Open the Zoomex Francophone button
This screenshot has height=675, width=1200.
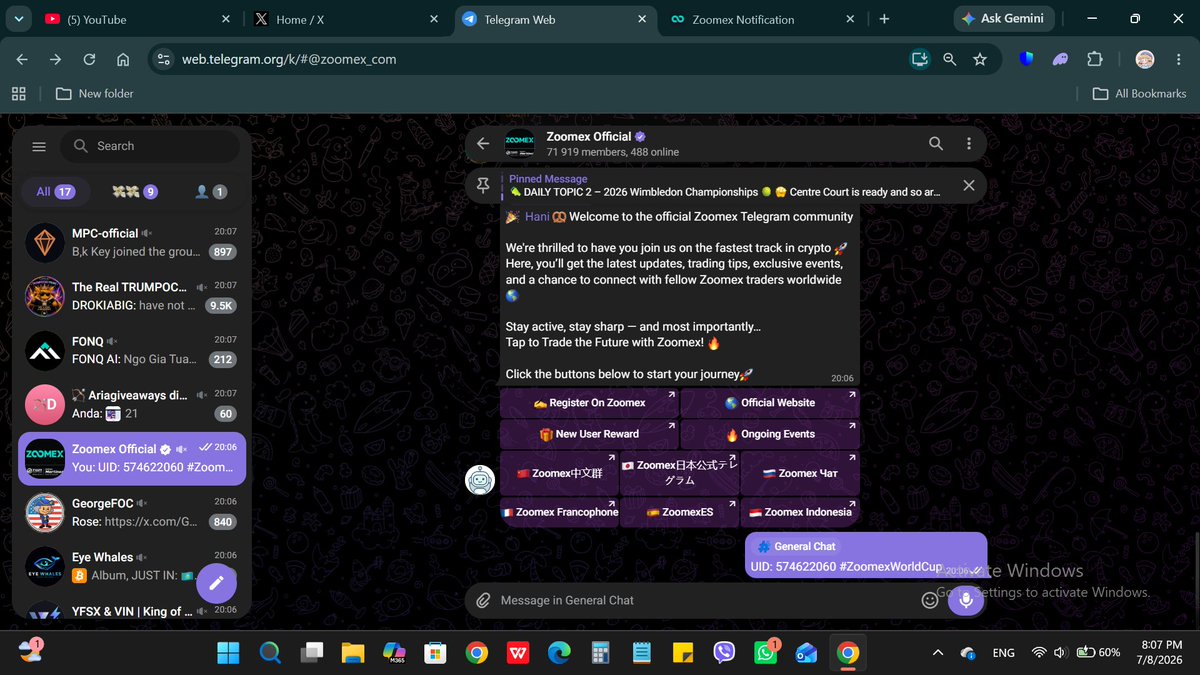click(x=559, y=512)
